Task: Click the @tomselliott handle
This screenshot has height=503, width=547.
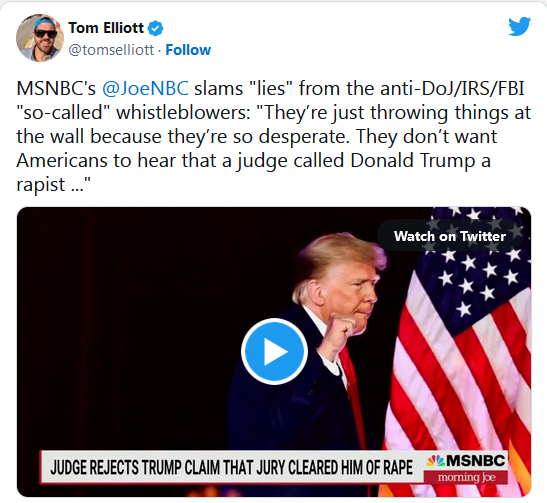Action: (111, 50)
